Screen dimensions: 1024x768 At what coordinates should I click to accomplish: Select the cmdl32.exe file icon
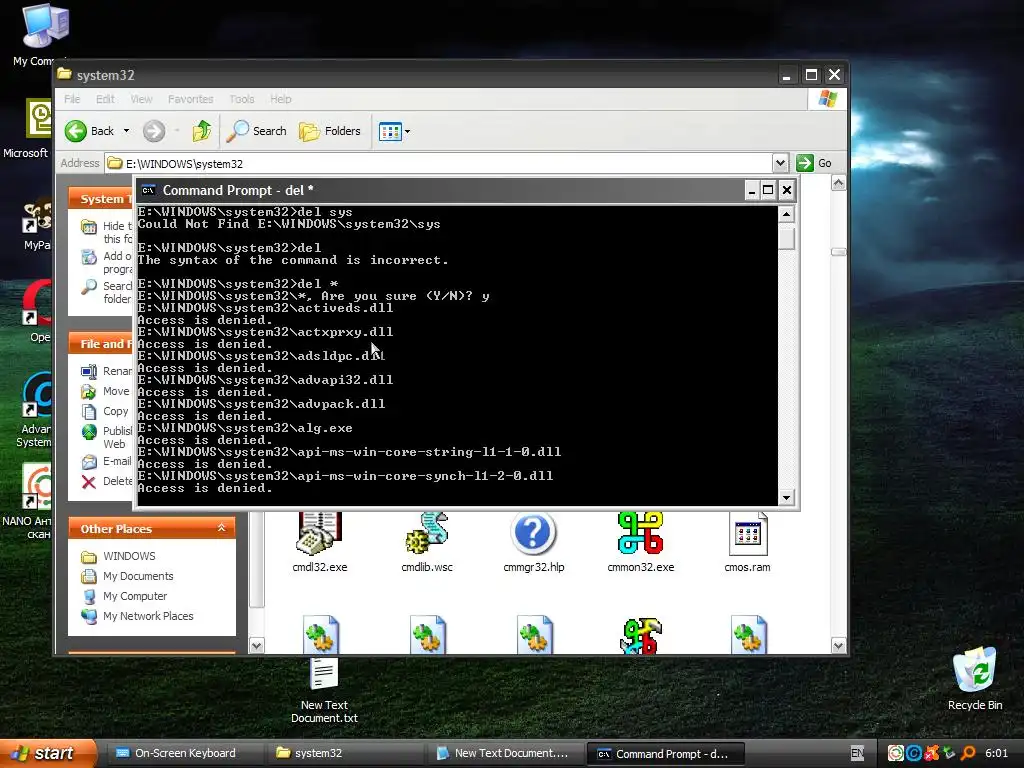[319, 534]
